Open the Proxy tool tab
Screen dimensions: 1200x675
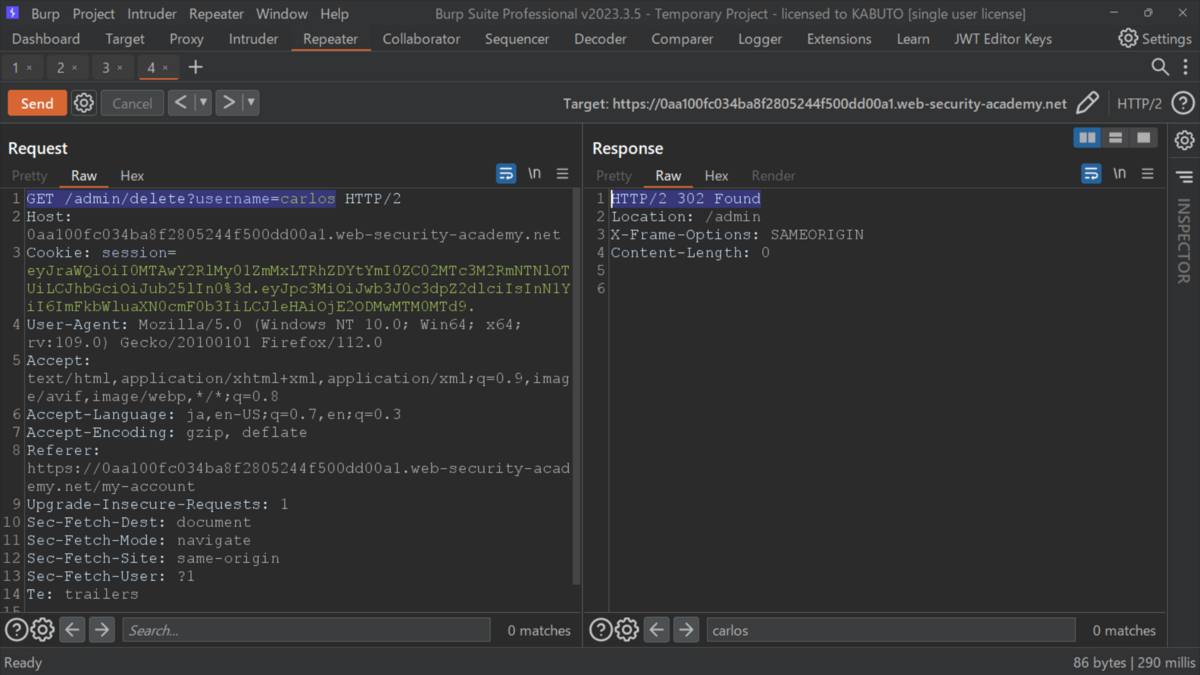coord(186,39)
